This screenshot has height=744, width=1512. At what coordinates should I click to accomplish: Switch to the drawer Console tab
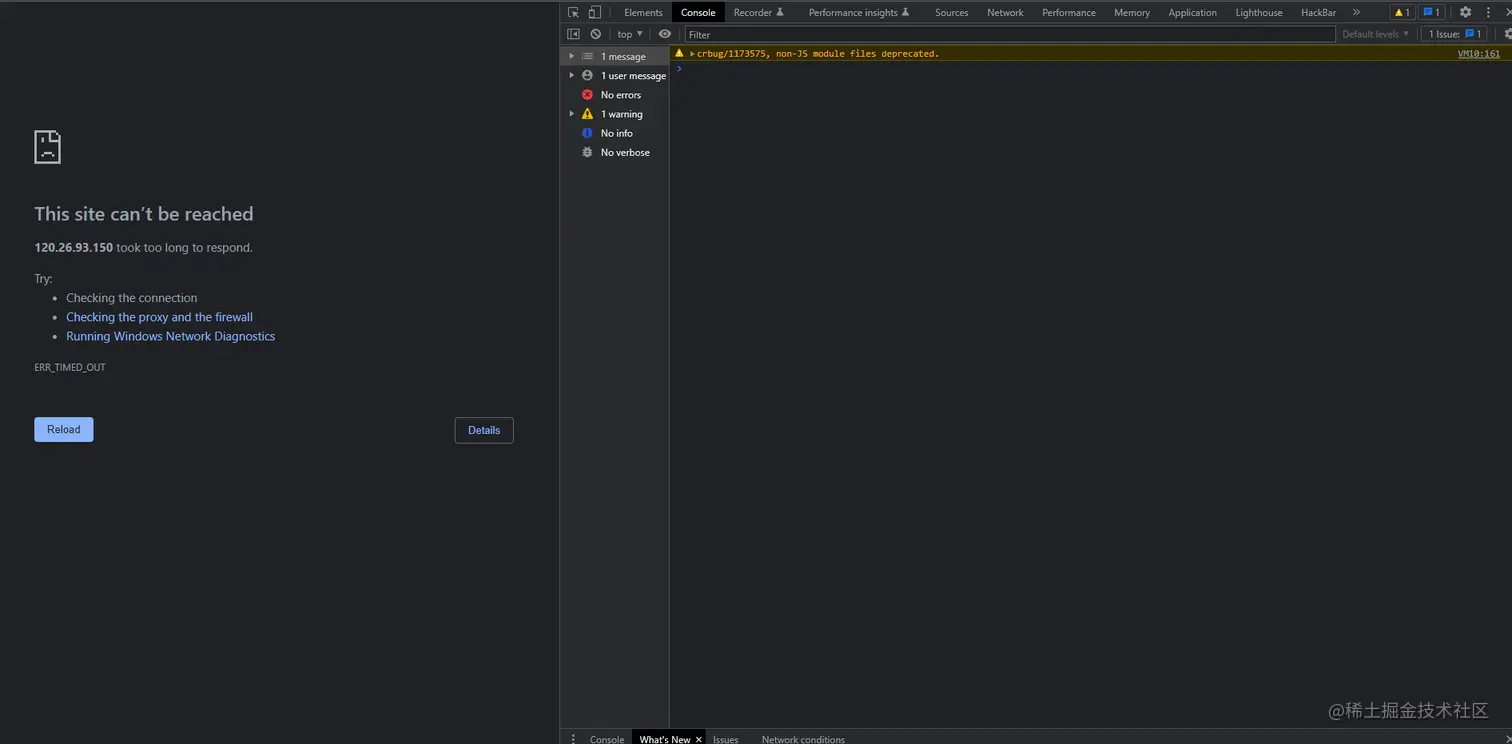tap(607, 739)
